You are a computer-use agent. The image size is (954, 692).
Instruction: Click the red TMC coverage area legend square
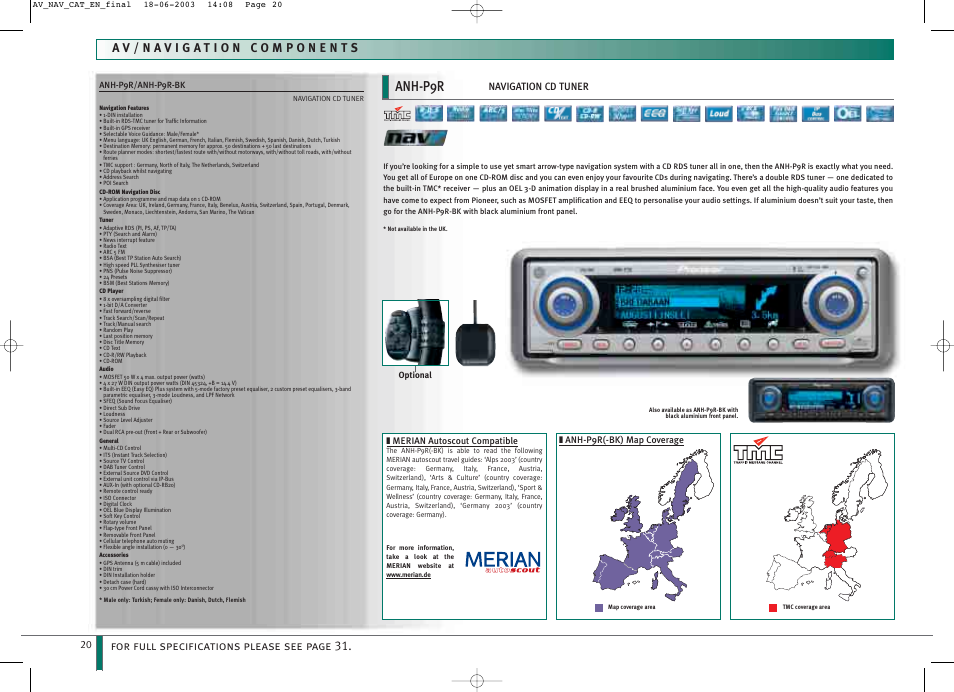pos(773,607)
